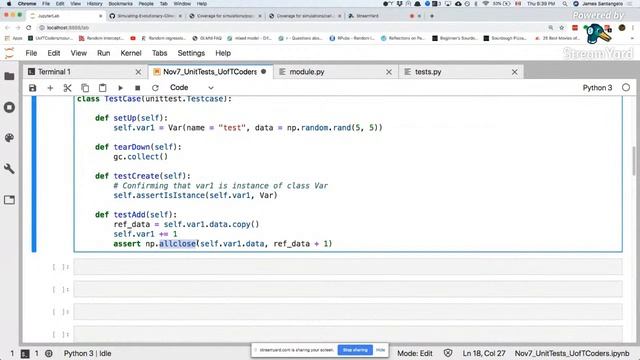Close the module.py tab
The height and width of the screenshot is (360, 640).
pyautogui.click(x=389, y=72)
